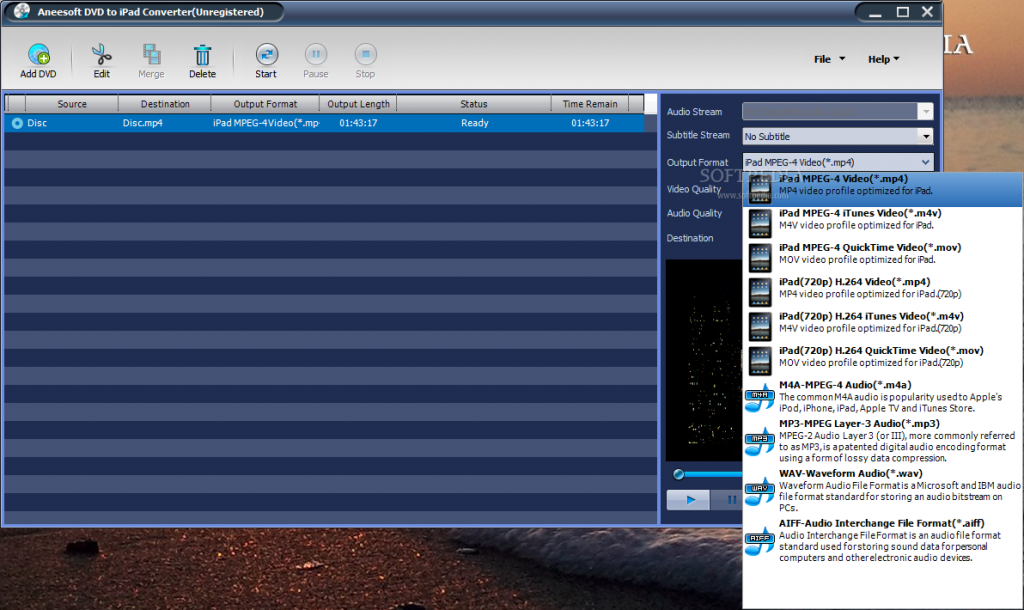The image size is (1024, 610).
Task: Choose MP3-MPEG Layer-3 Audio(*.mp3) format
Action: (x=883, y=441)
